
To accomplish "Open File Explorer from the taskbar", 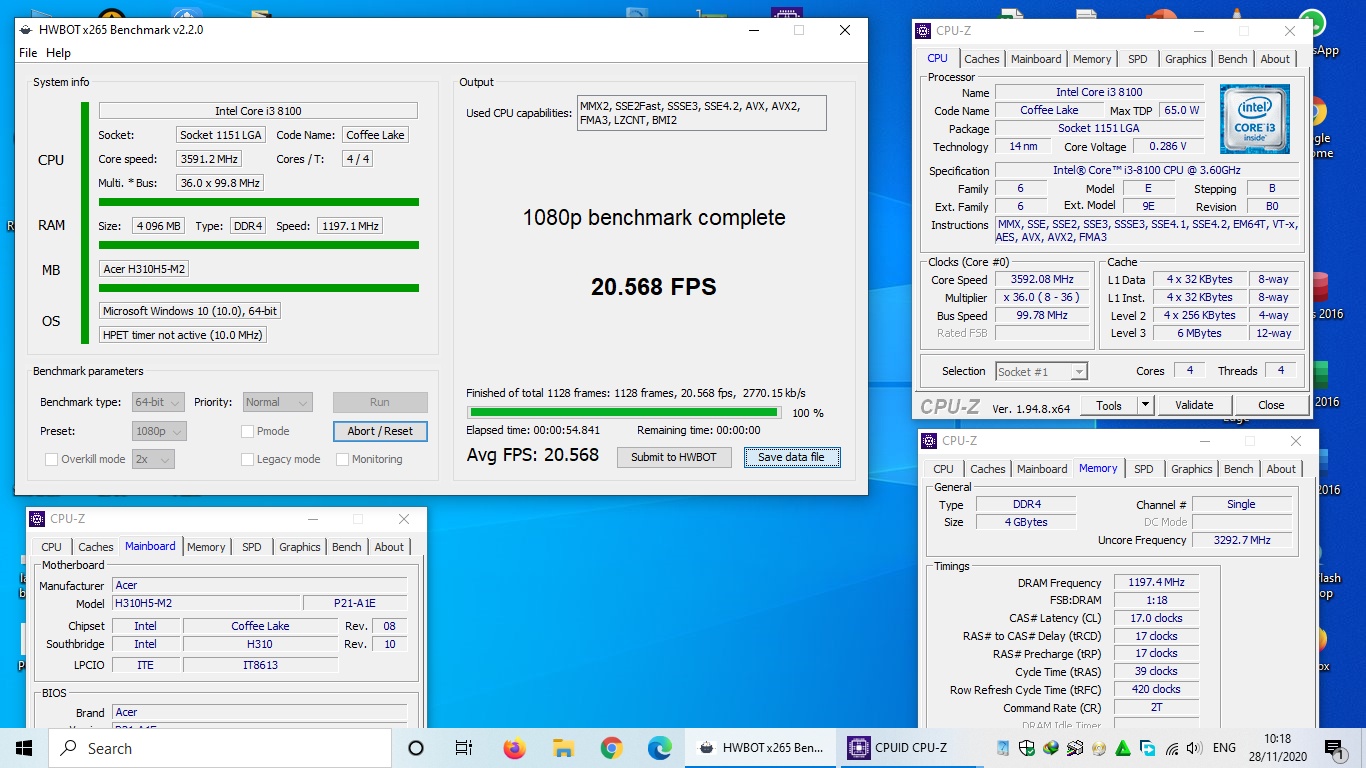I will click(x=563, y=748).
